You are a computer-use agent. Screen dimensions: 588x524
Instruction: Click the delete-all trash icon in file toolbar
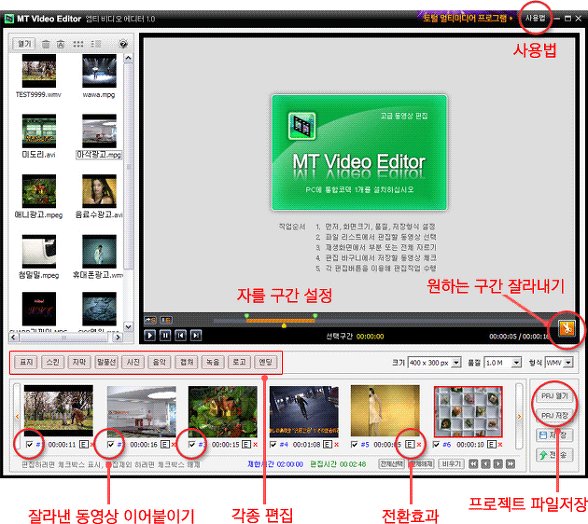pos(61,44)
